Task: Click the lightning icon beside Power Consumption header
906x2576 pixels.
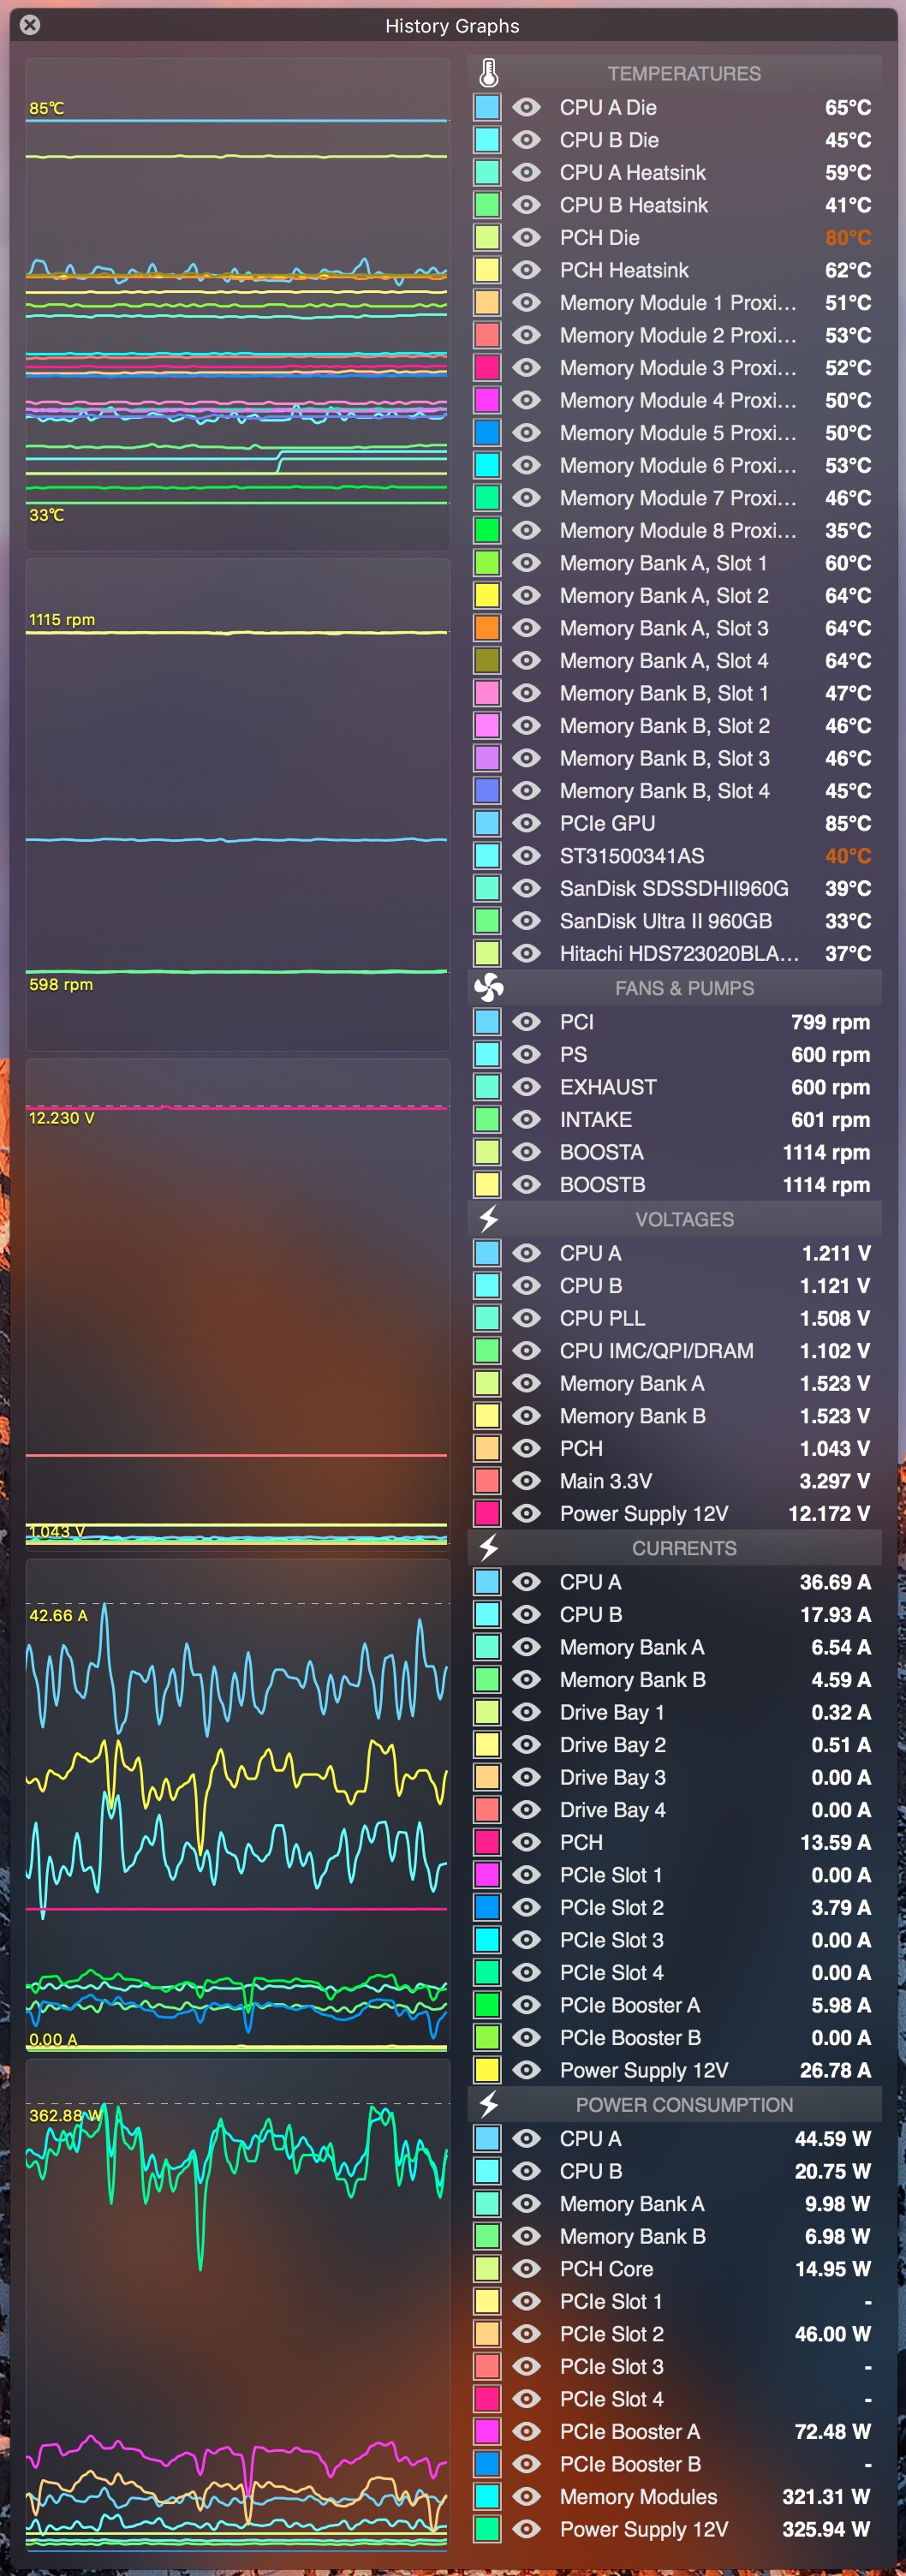Action: click(488, 2104)
